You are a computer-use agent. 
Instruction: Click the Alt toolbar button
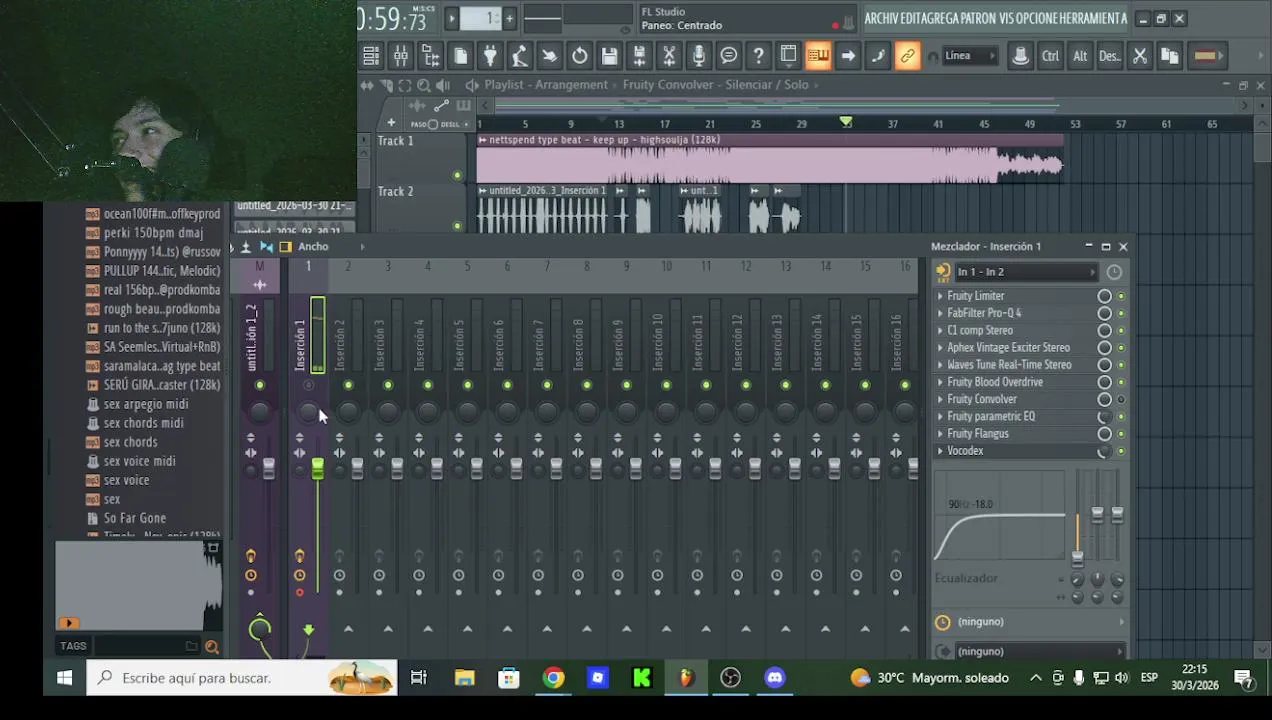tap(1080, 56)
